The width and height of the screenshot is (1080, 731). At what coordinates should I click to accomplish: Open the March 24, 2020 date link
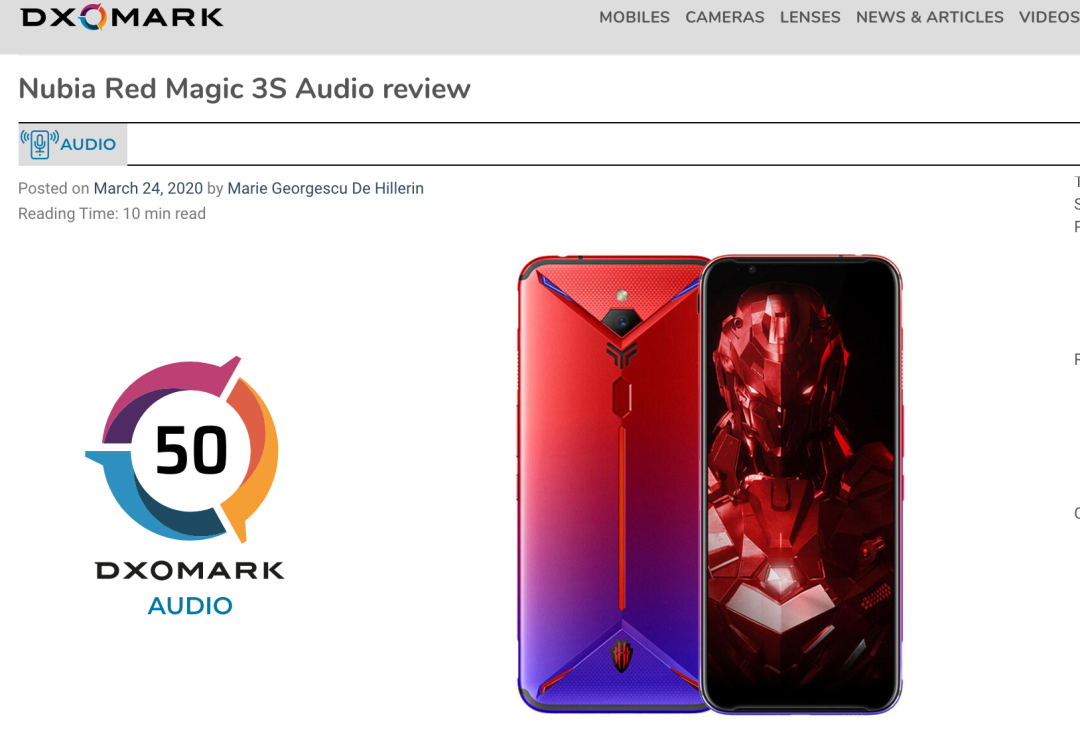(x=148, y=188)
